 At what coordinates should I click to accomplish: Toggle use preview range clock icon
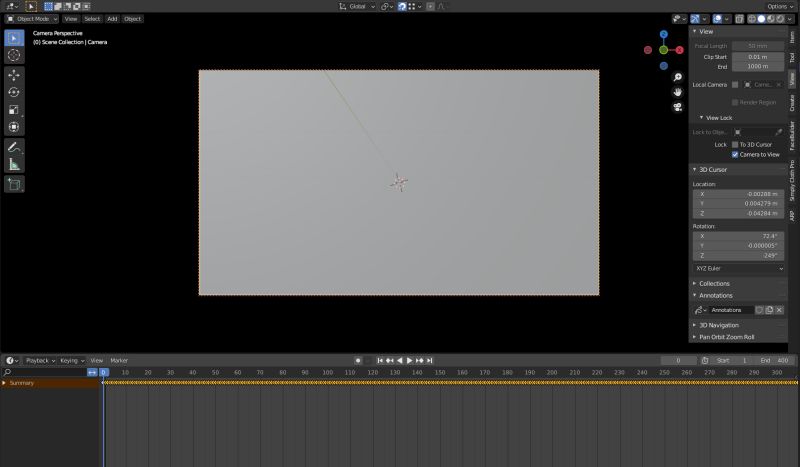[705, 360]
